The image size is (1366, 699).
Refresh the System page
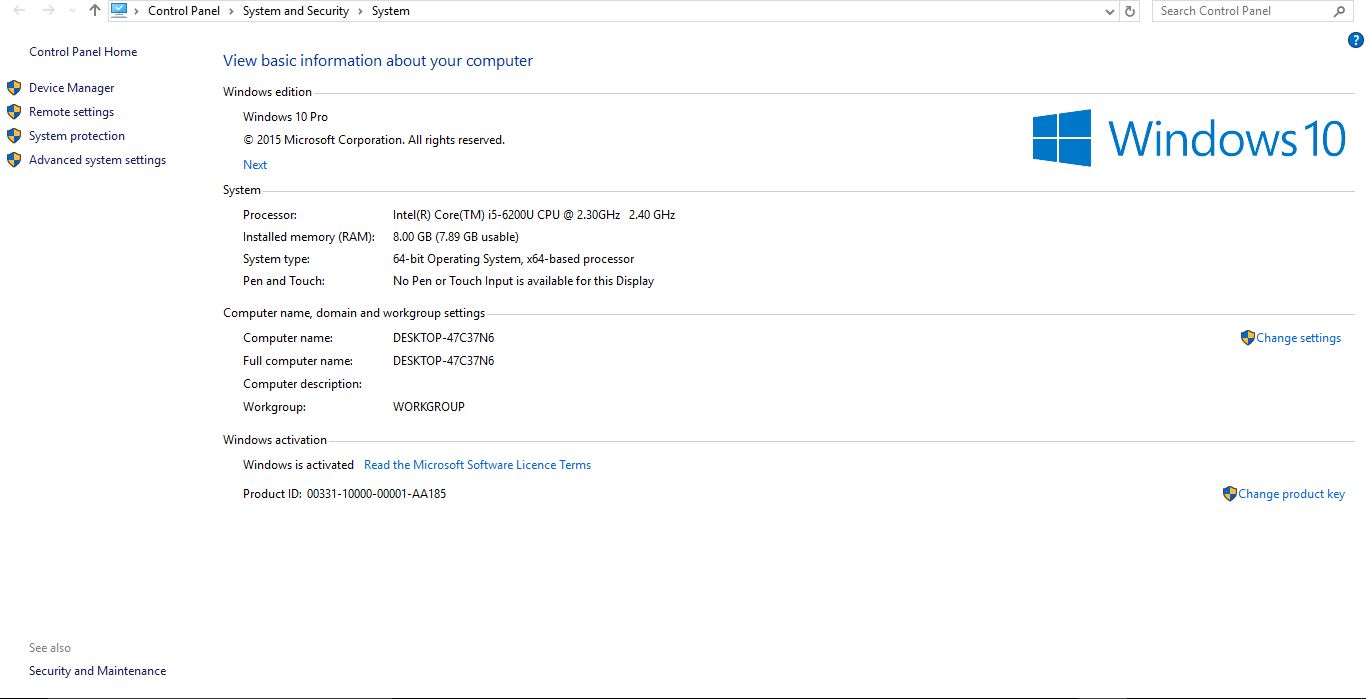click(1130, 11)
